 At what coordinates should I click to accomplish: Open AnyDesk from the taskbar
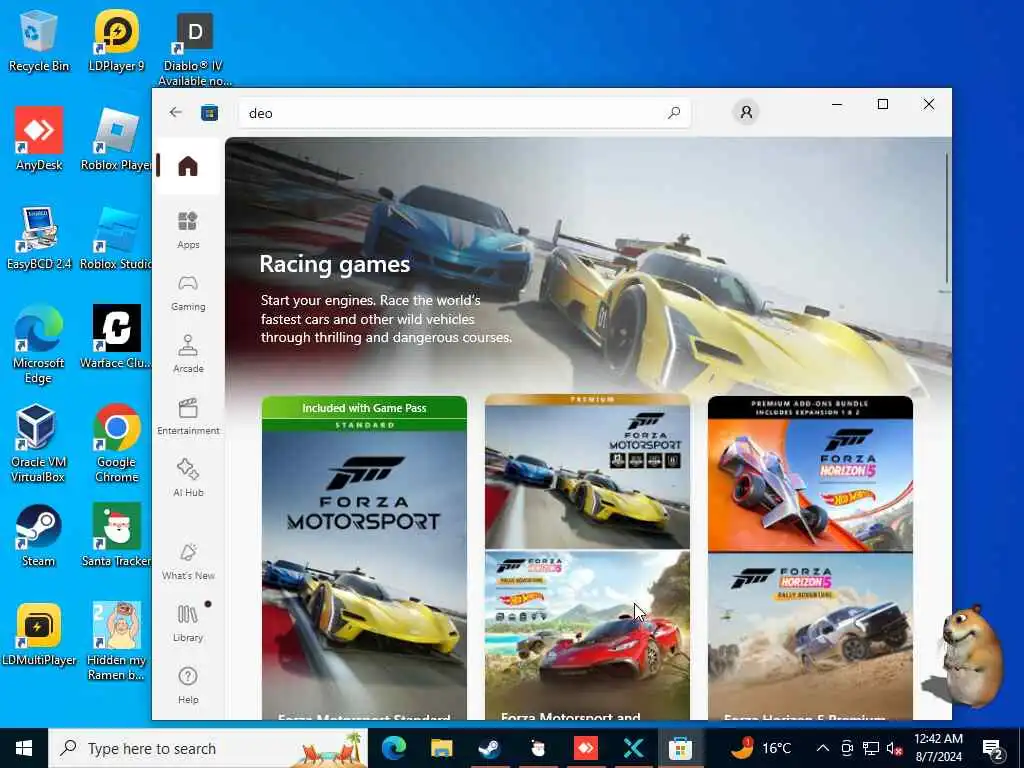[x=585, y=748]
